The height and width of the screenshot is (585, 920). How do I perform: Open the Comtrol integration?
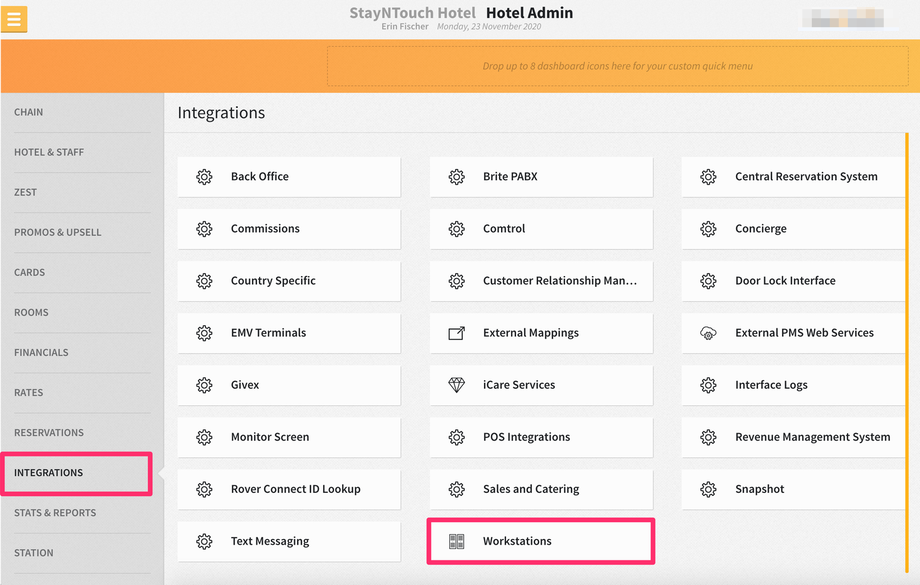(x=542, y=229)
